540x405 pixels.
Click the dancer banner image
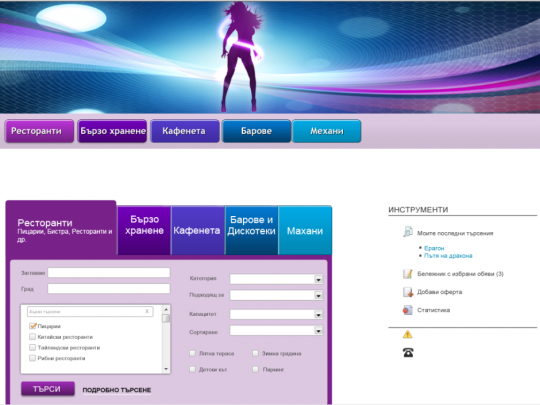click(270, 57)
